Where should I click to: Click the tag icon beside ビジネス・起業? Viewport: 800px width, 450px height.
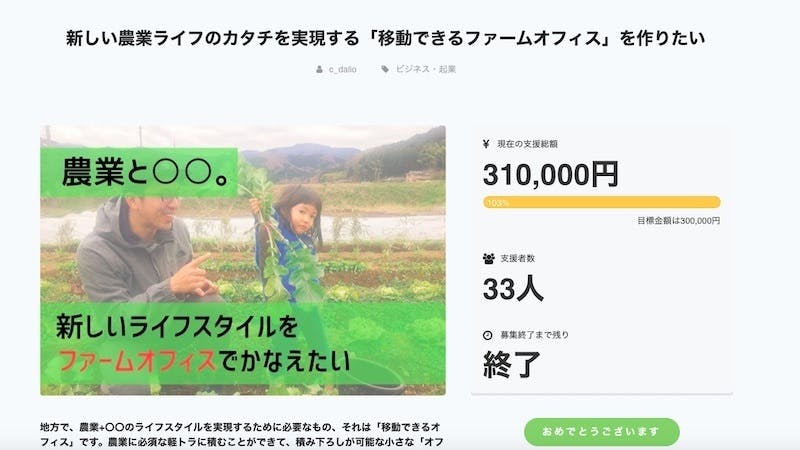click(385, 70)
